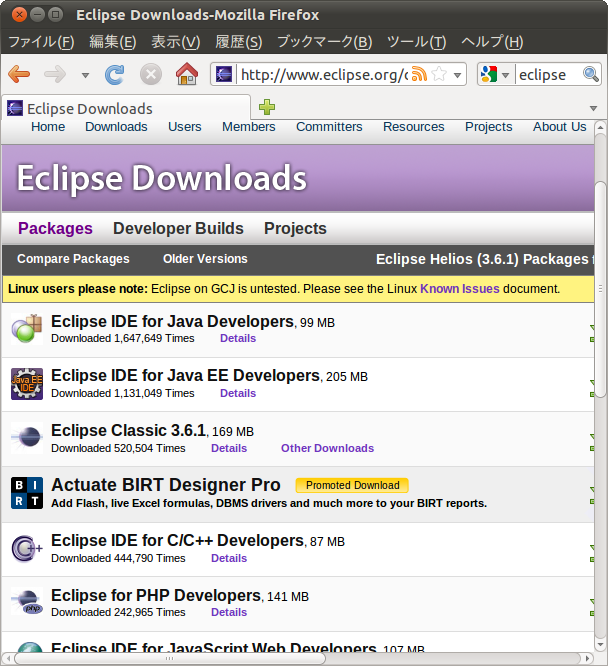608x666 pixels.
Task: Click Compare Packages
Action: pyautogui.click(x=73, y=259)
